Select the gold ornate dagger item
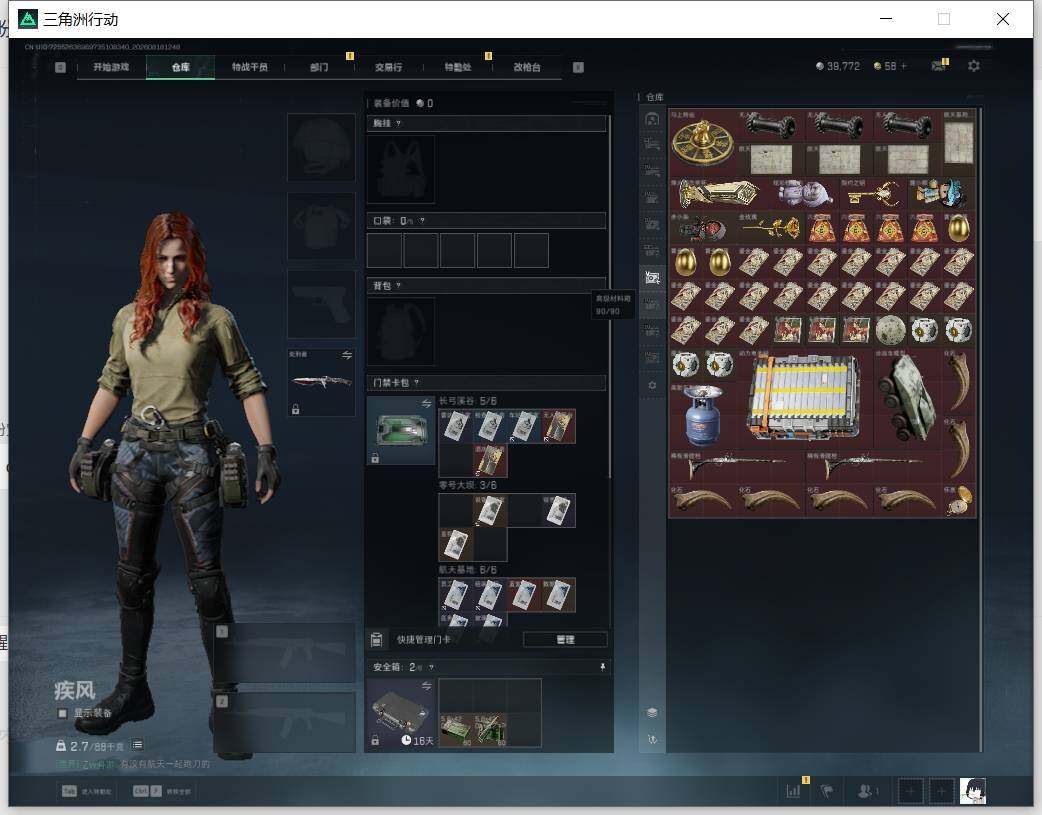Screen dimensions: 1042x815 (x=720, y=194)
